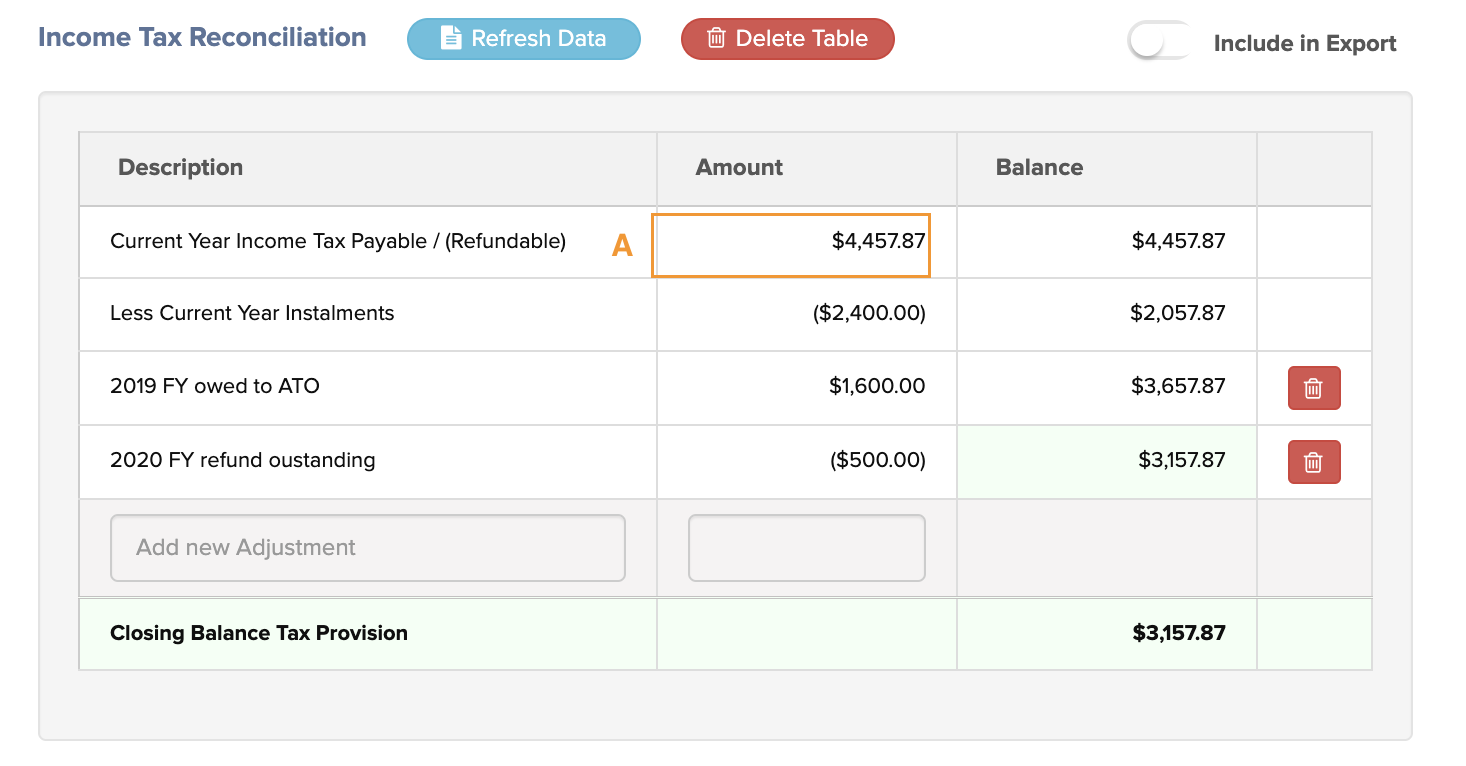The image size is (1466, 766).
Task: Click the Amount column header
Action: coord(739,167)
